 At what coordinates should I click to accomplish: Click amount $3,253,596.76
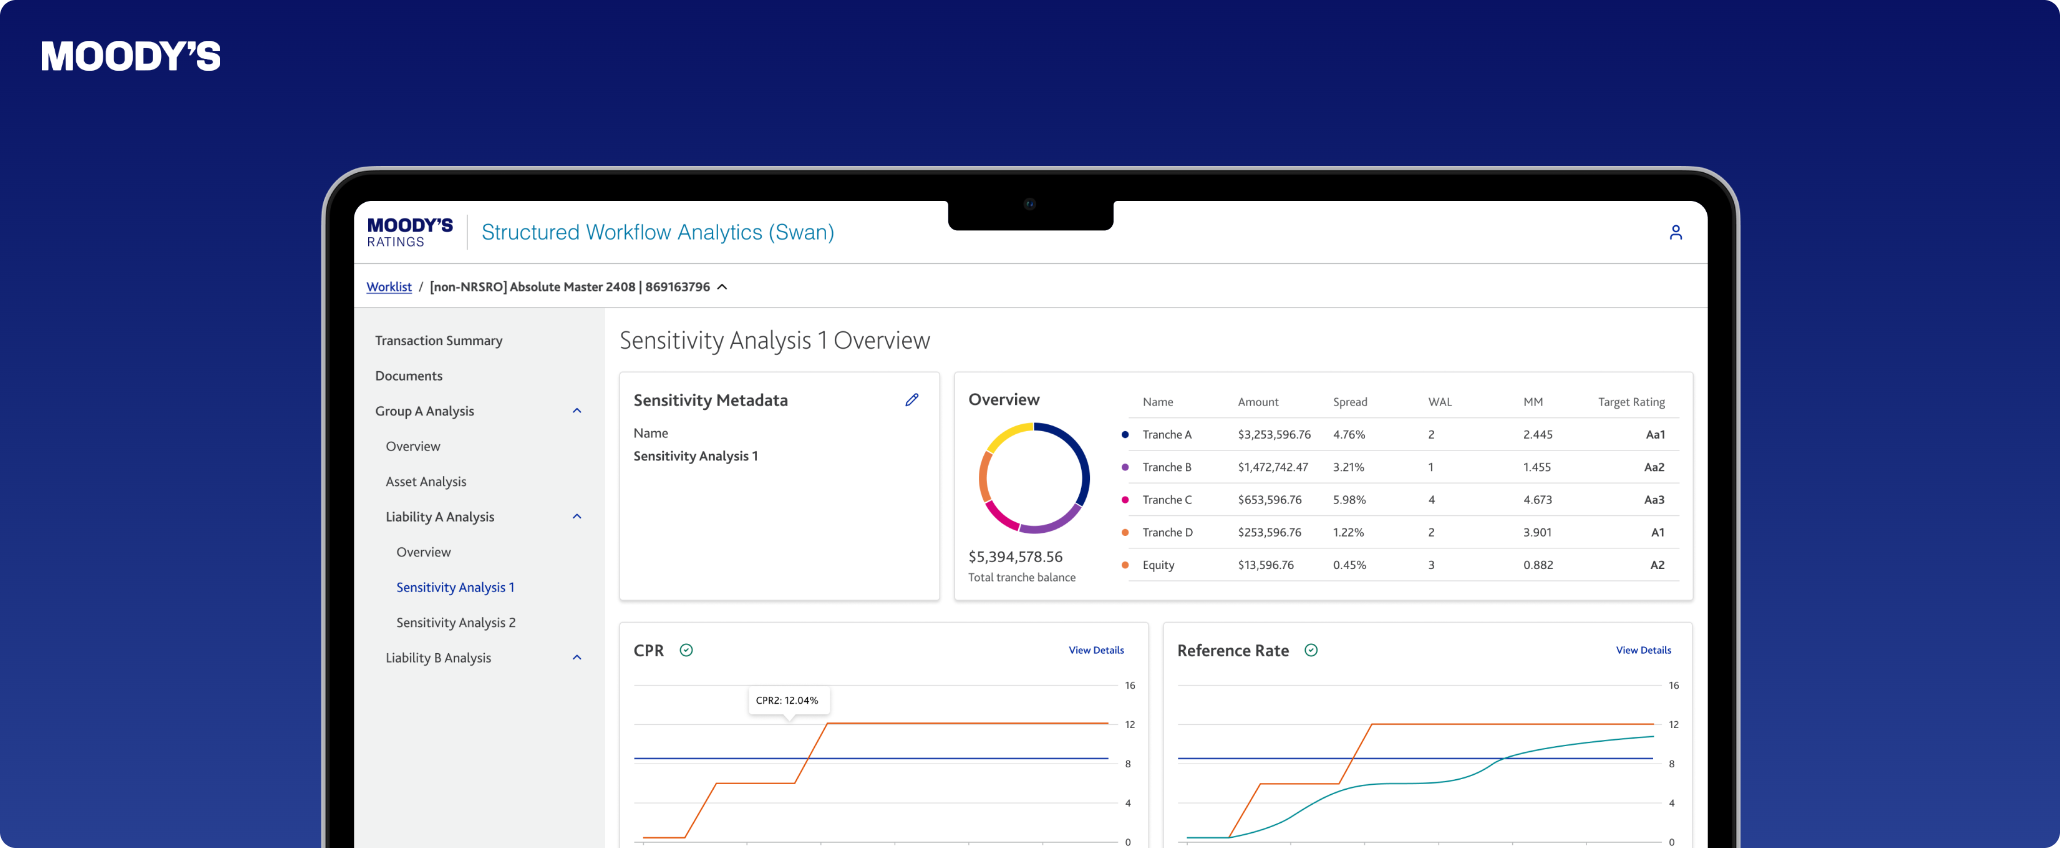click(1274, 435)
